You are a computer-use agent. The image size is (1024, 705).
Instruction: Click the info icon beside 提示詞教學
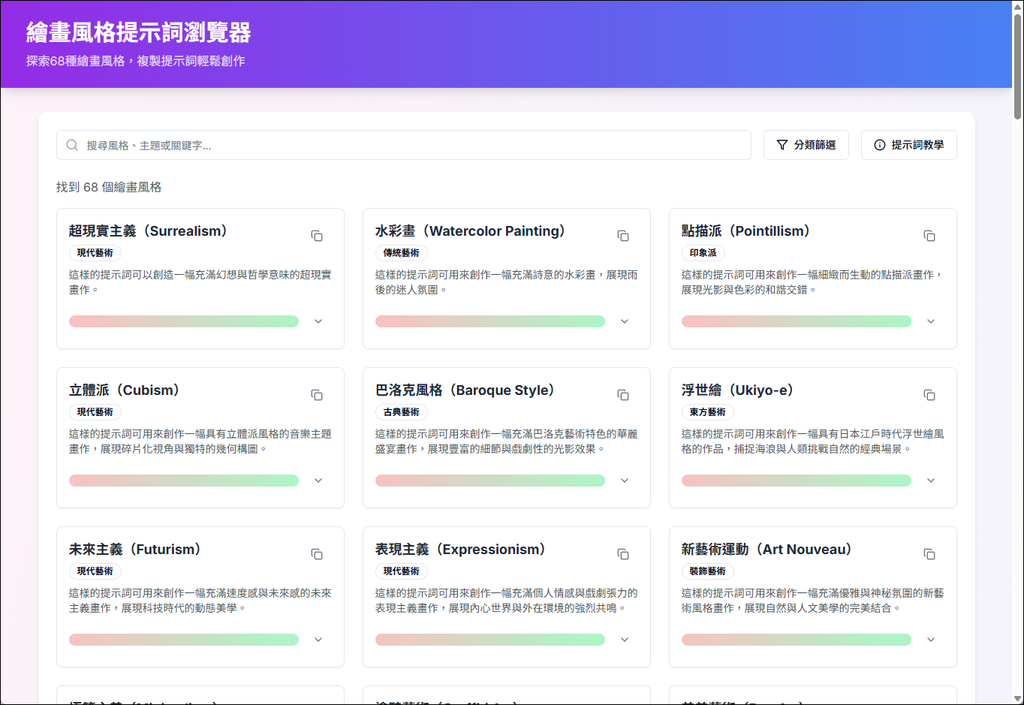click(880, 145)
